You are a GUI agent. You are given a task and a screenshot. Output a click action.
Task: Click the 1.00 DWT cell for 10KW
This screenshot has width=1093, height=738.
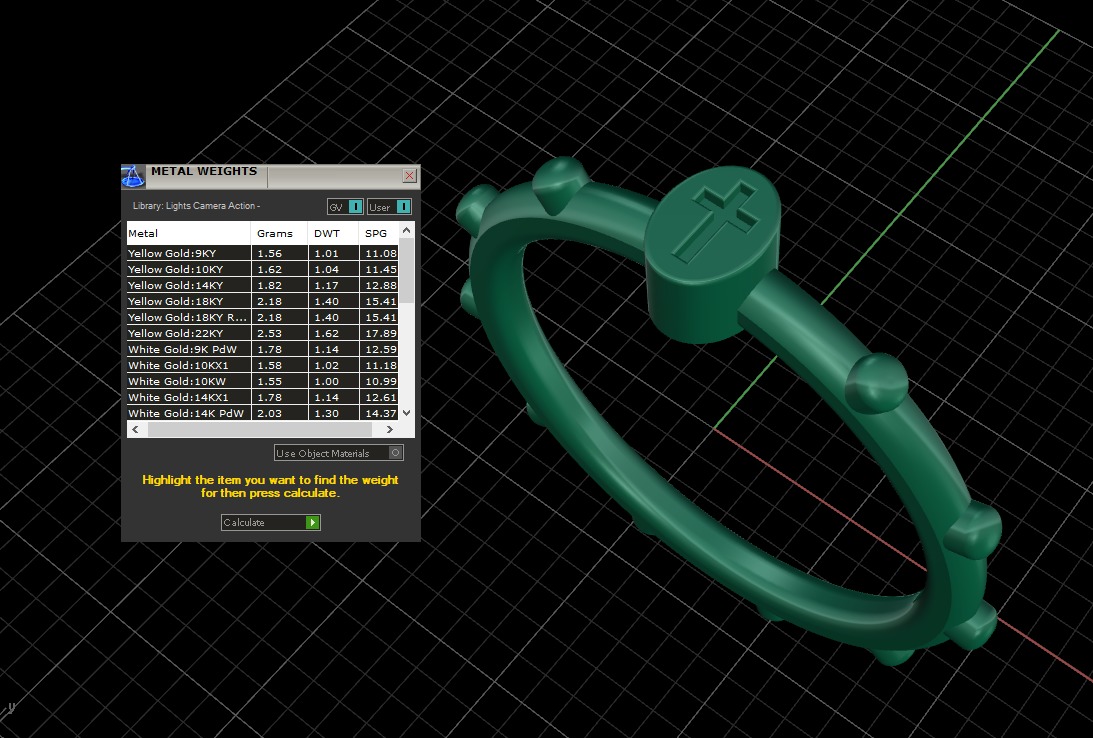[x=333, y=381]
